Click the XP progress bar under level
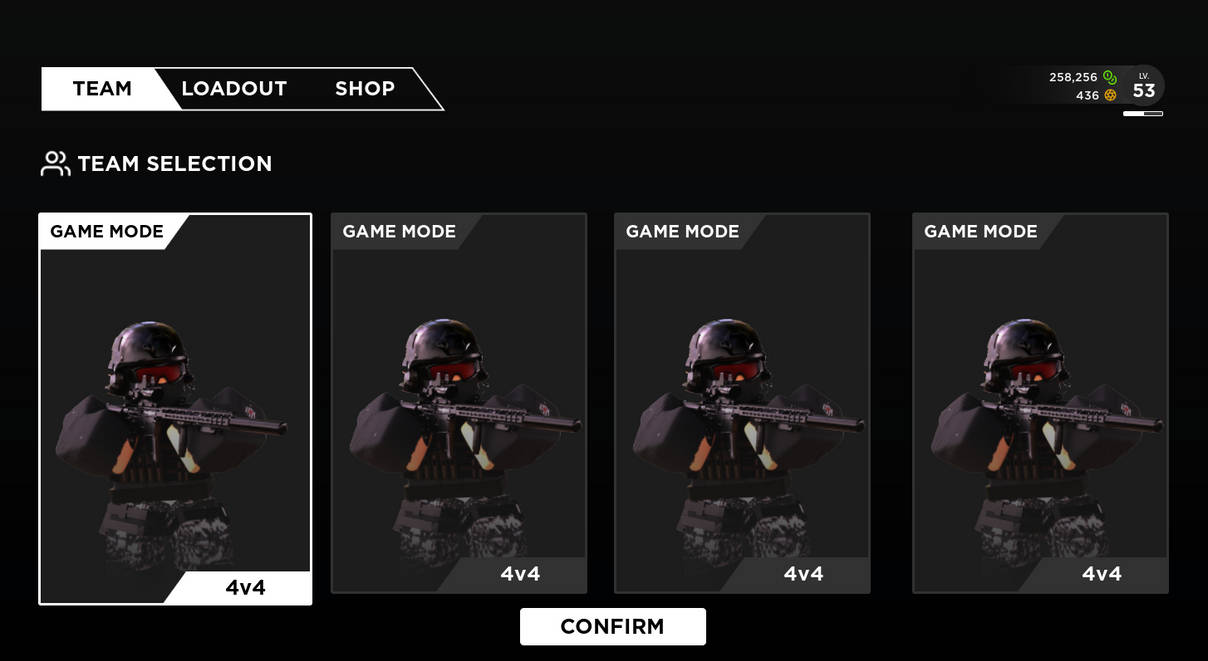This screenshot has width=1208, height=661. [1143, 114]
